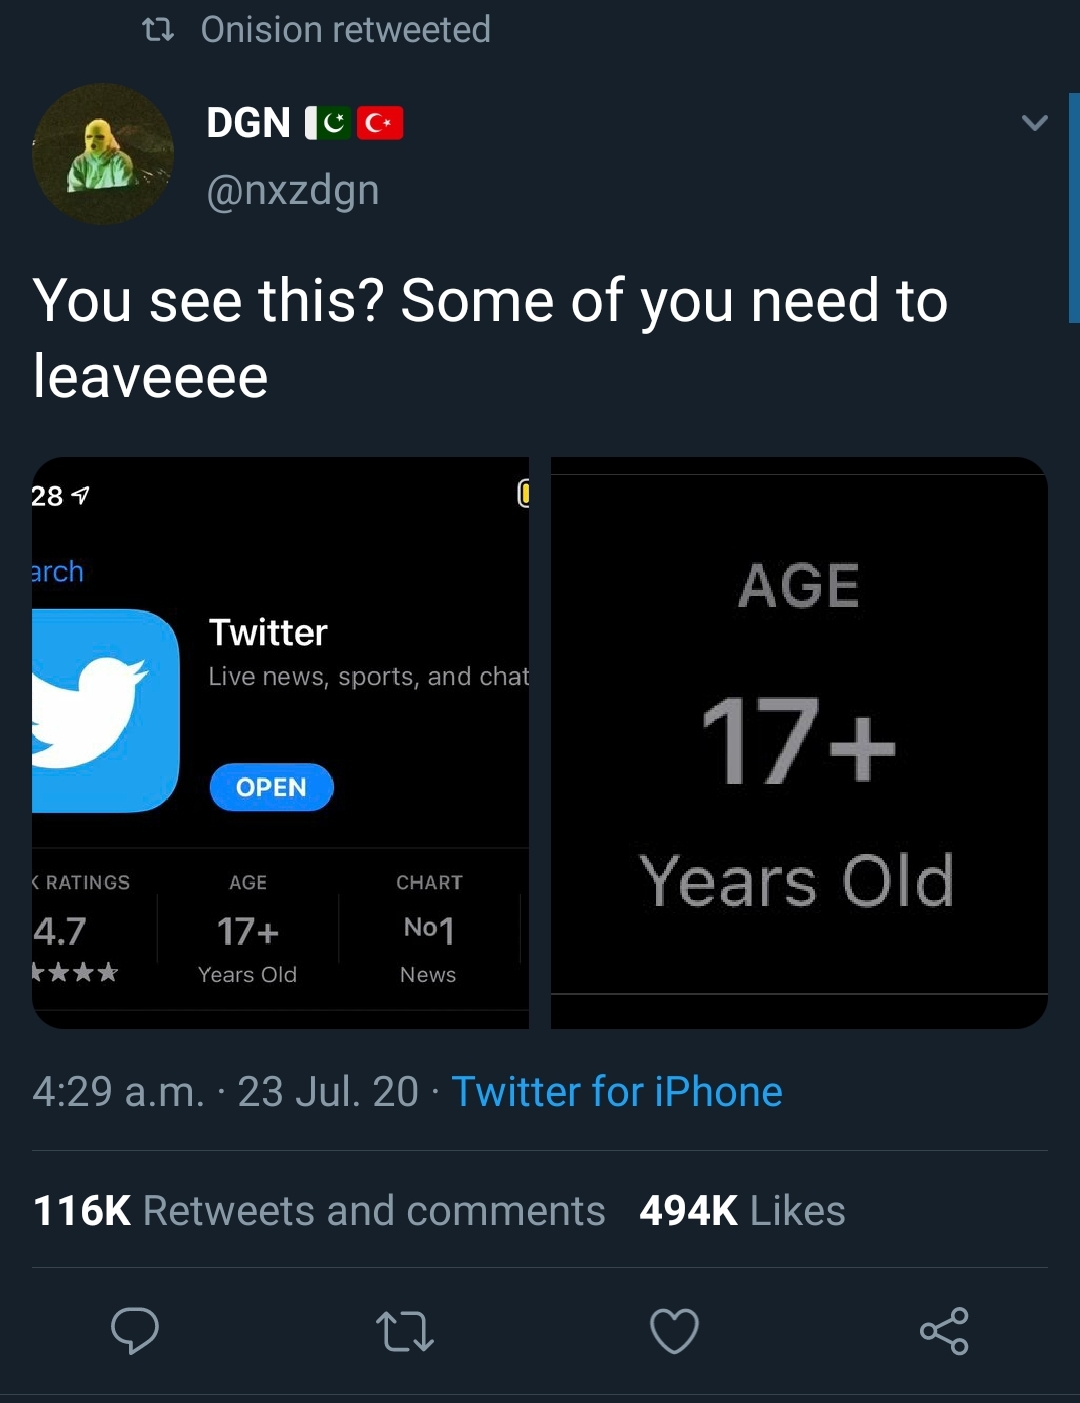Tap the reply speech bubble icon
1080x1403 pixels.
135,1330
